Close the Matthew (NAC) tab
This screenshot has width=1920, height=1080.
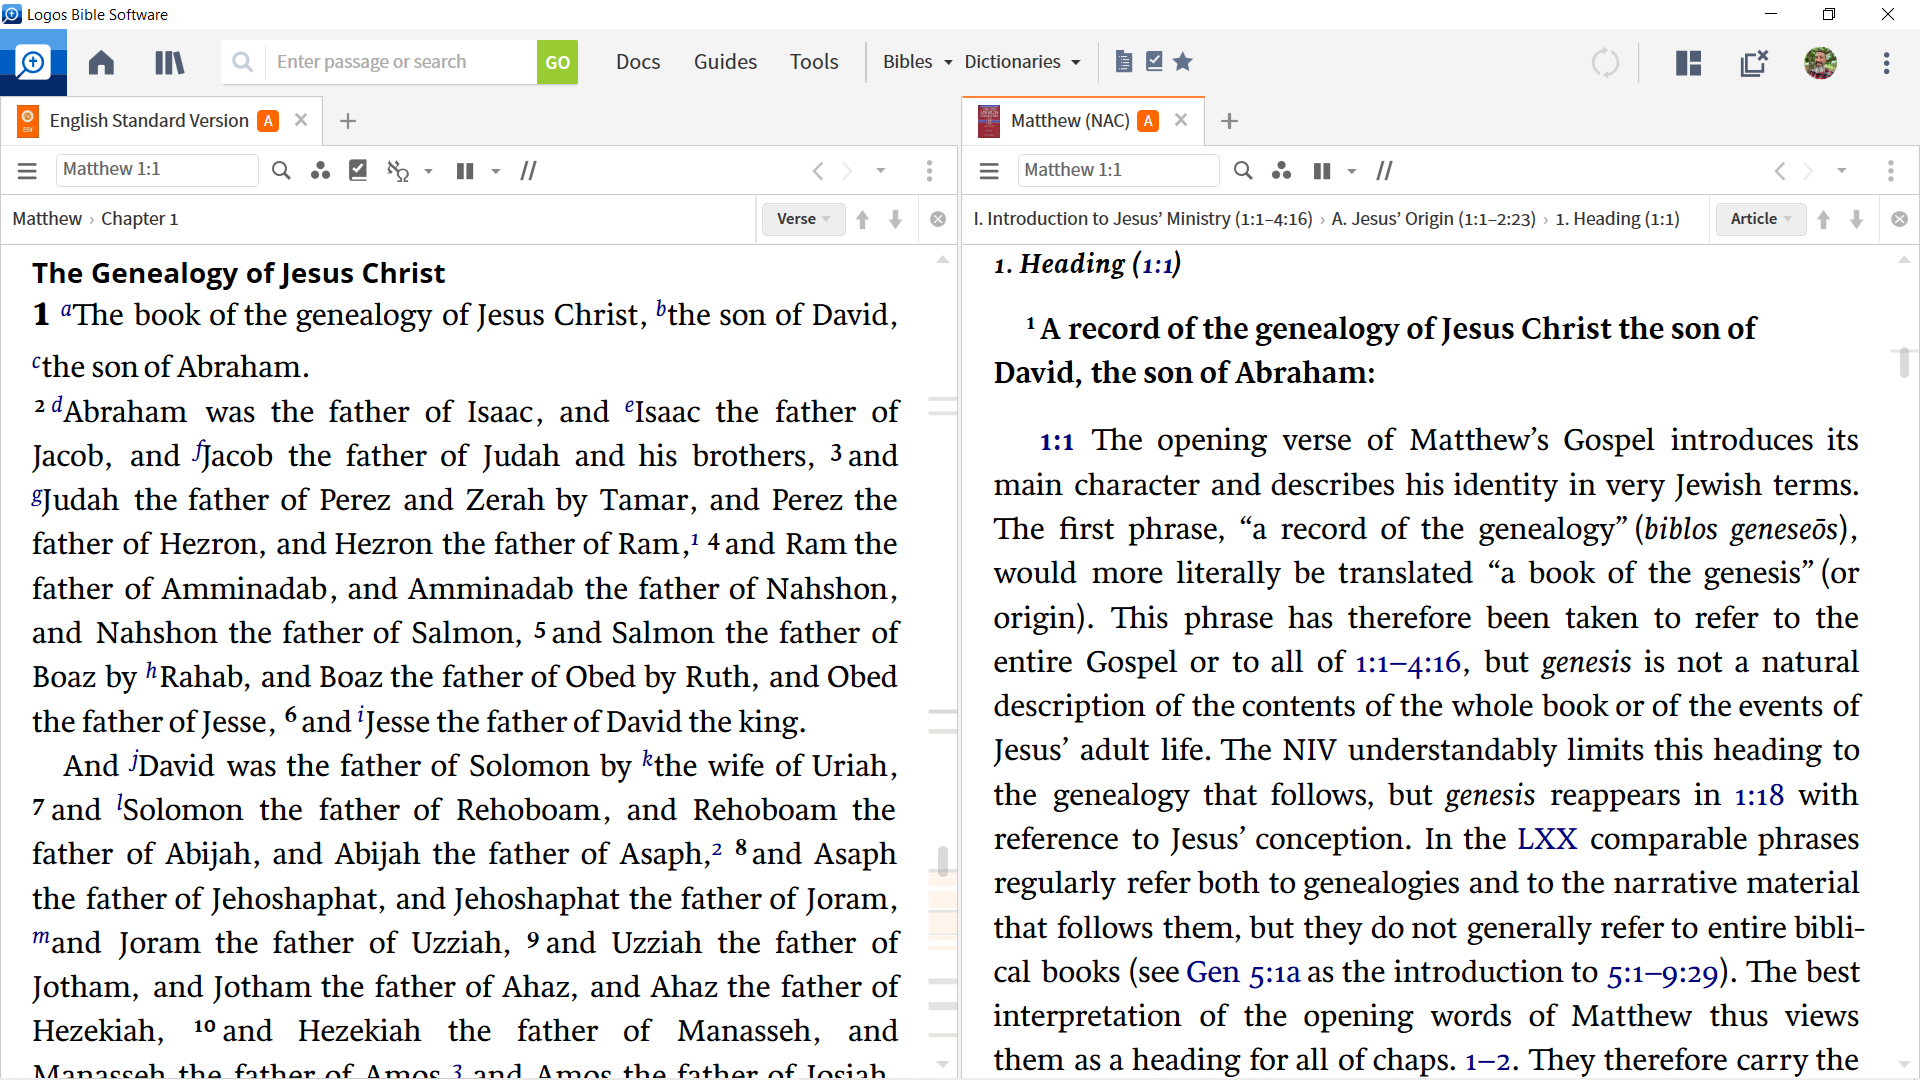pos(1181,121)
